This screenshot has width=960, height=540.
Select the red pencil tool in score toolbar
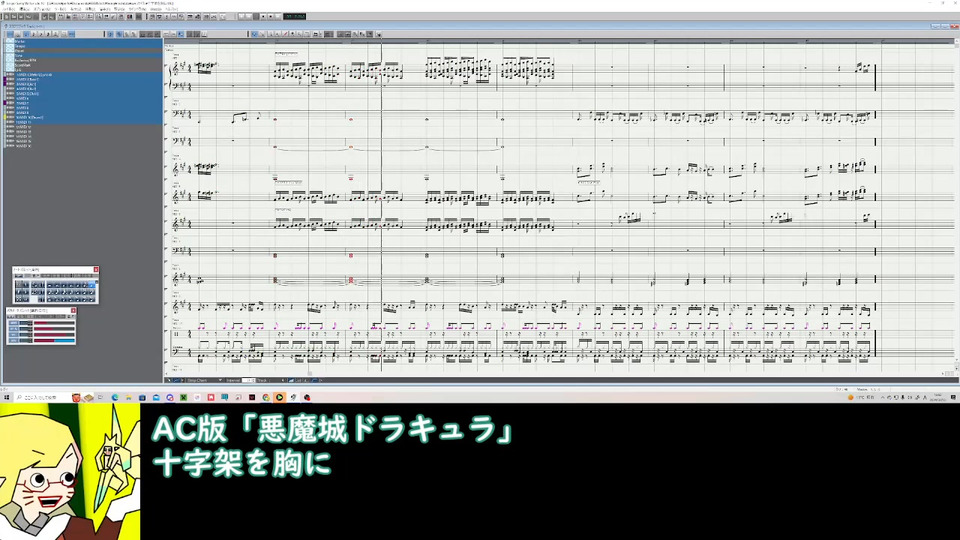coord(285,34)
